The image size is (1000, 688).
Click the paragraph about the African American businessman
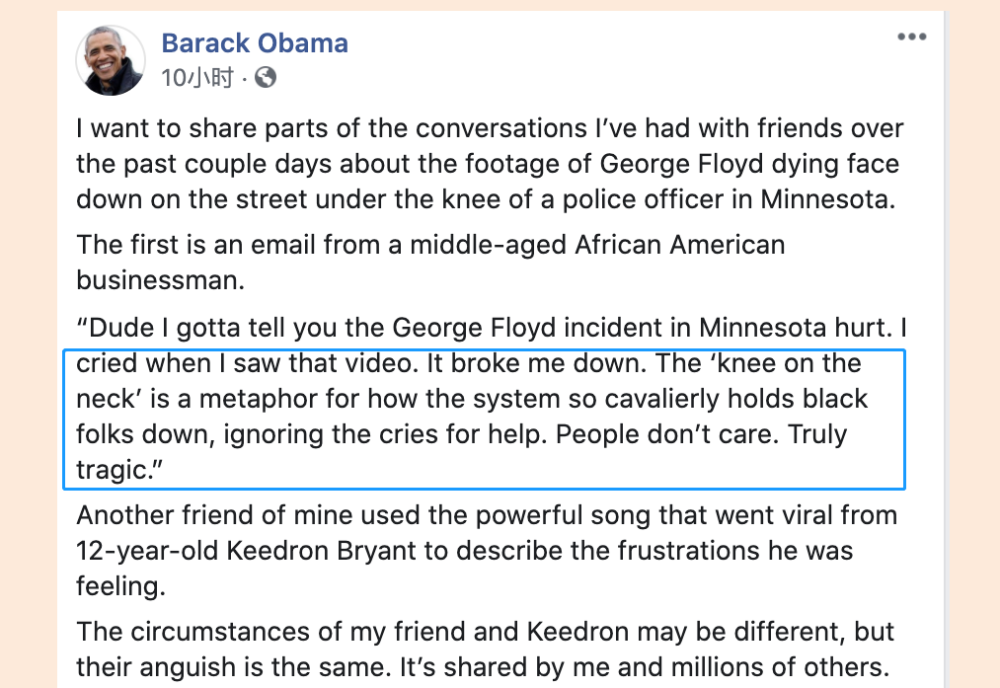click(x=430, y=262)
